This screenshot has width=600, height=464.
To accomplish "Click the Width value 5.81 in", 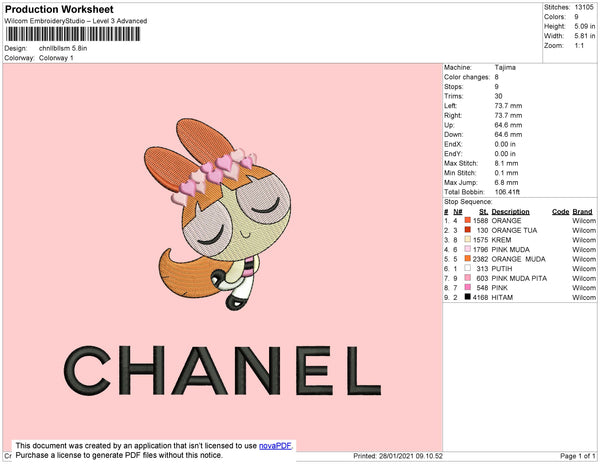I will click(585, 36).
